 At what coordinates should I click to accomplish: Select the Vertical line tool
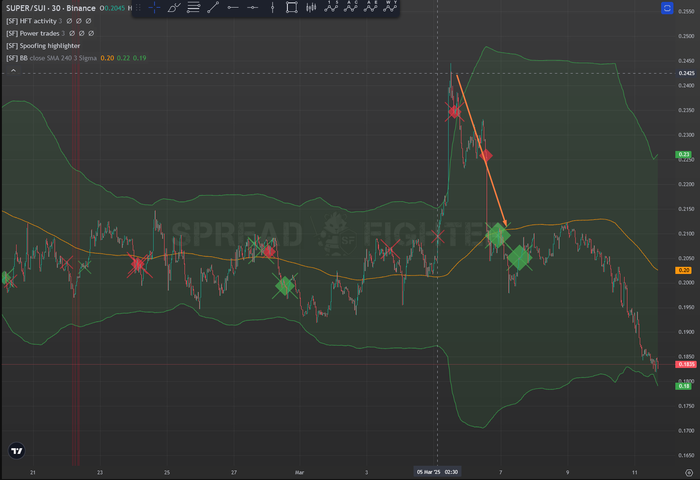272,7
